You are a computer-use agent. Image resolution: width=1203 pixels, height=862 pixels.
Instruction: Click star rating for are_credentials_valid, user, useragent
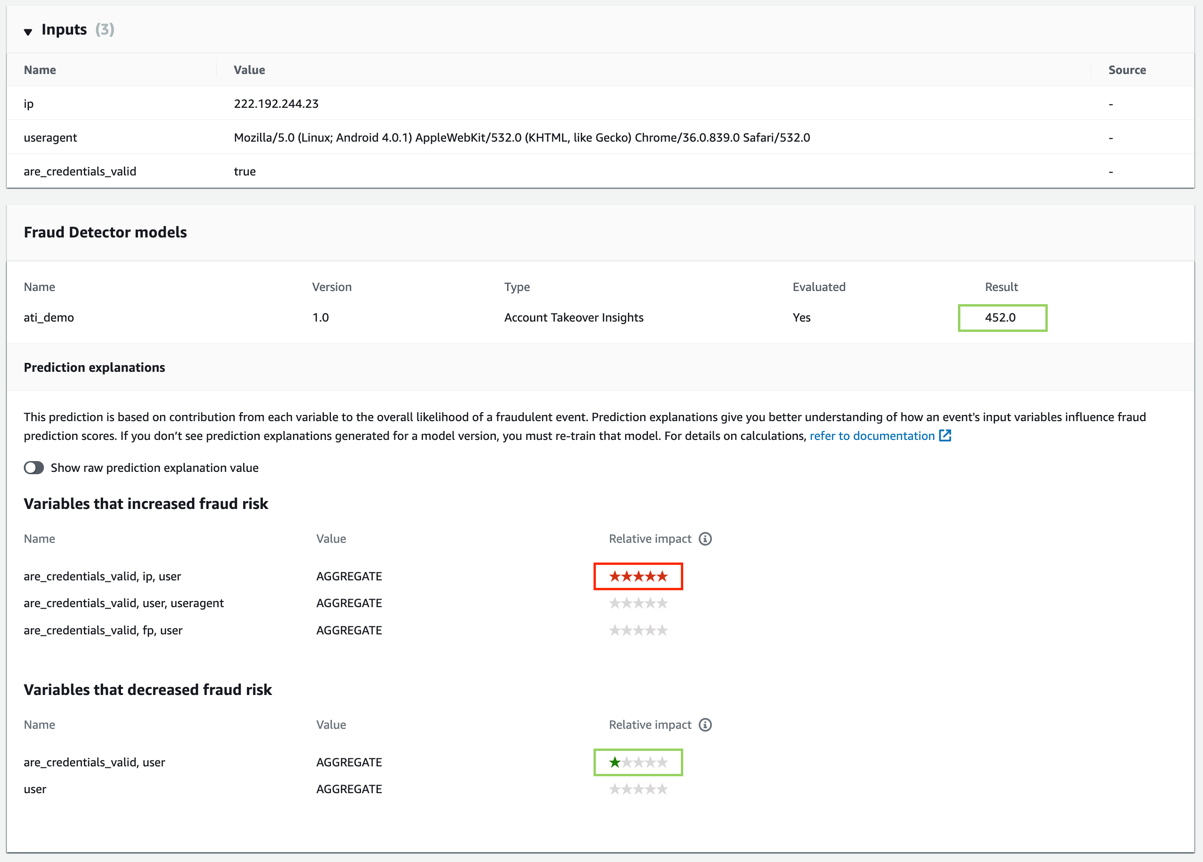[638, 604]
